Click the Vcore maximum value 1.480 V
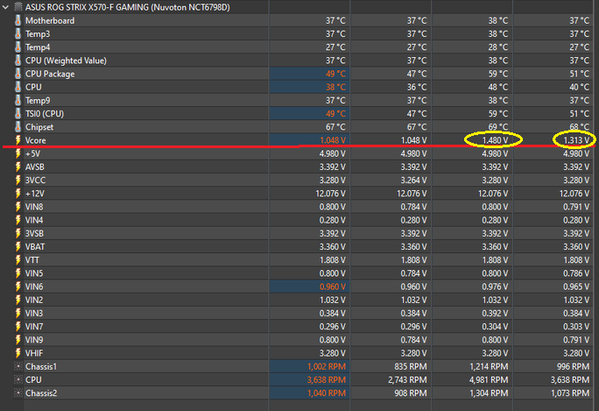 [495, 140]
